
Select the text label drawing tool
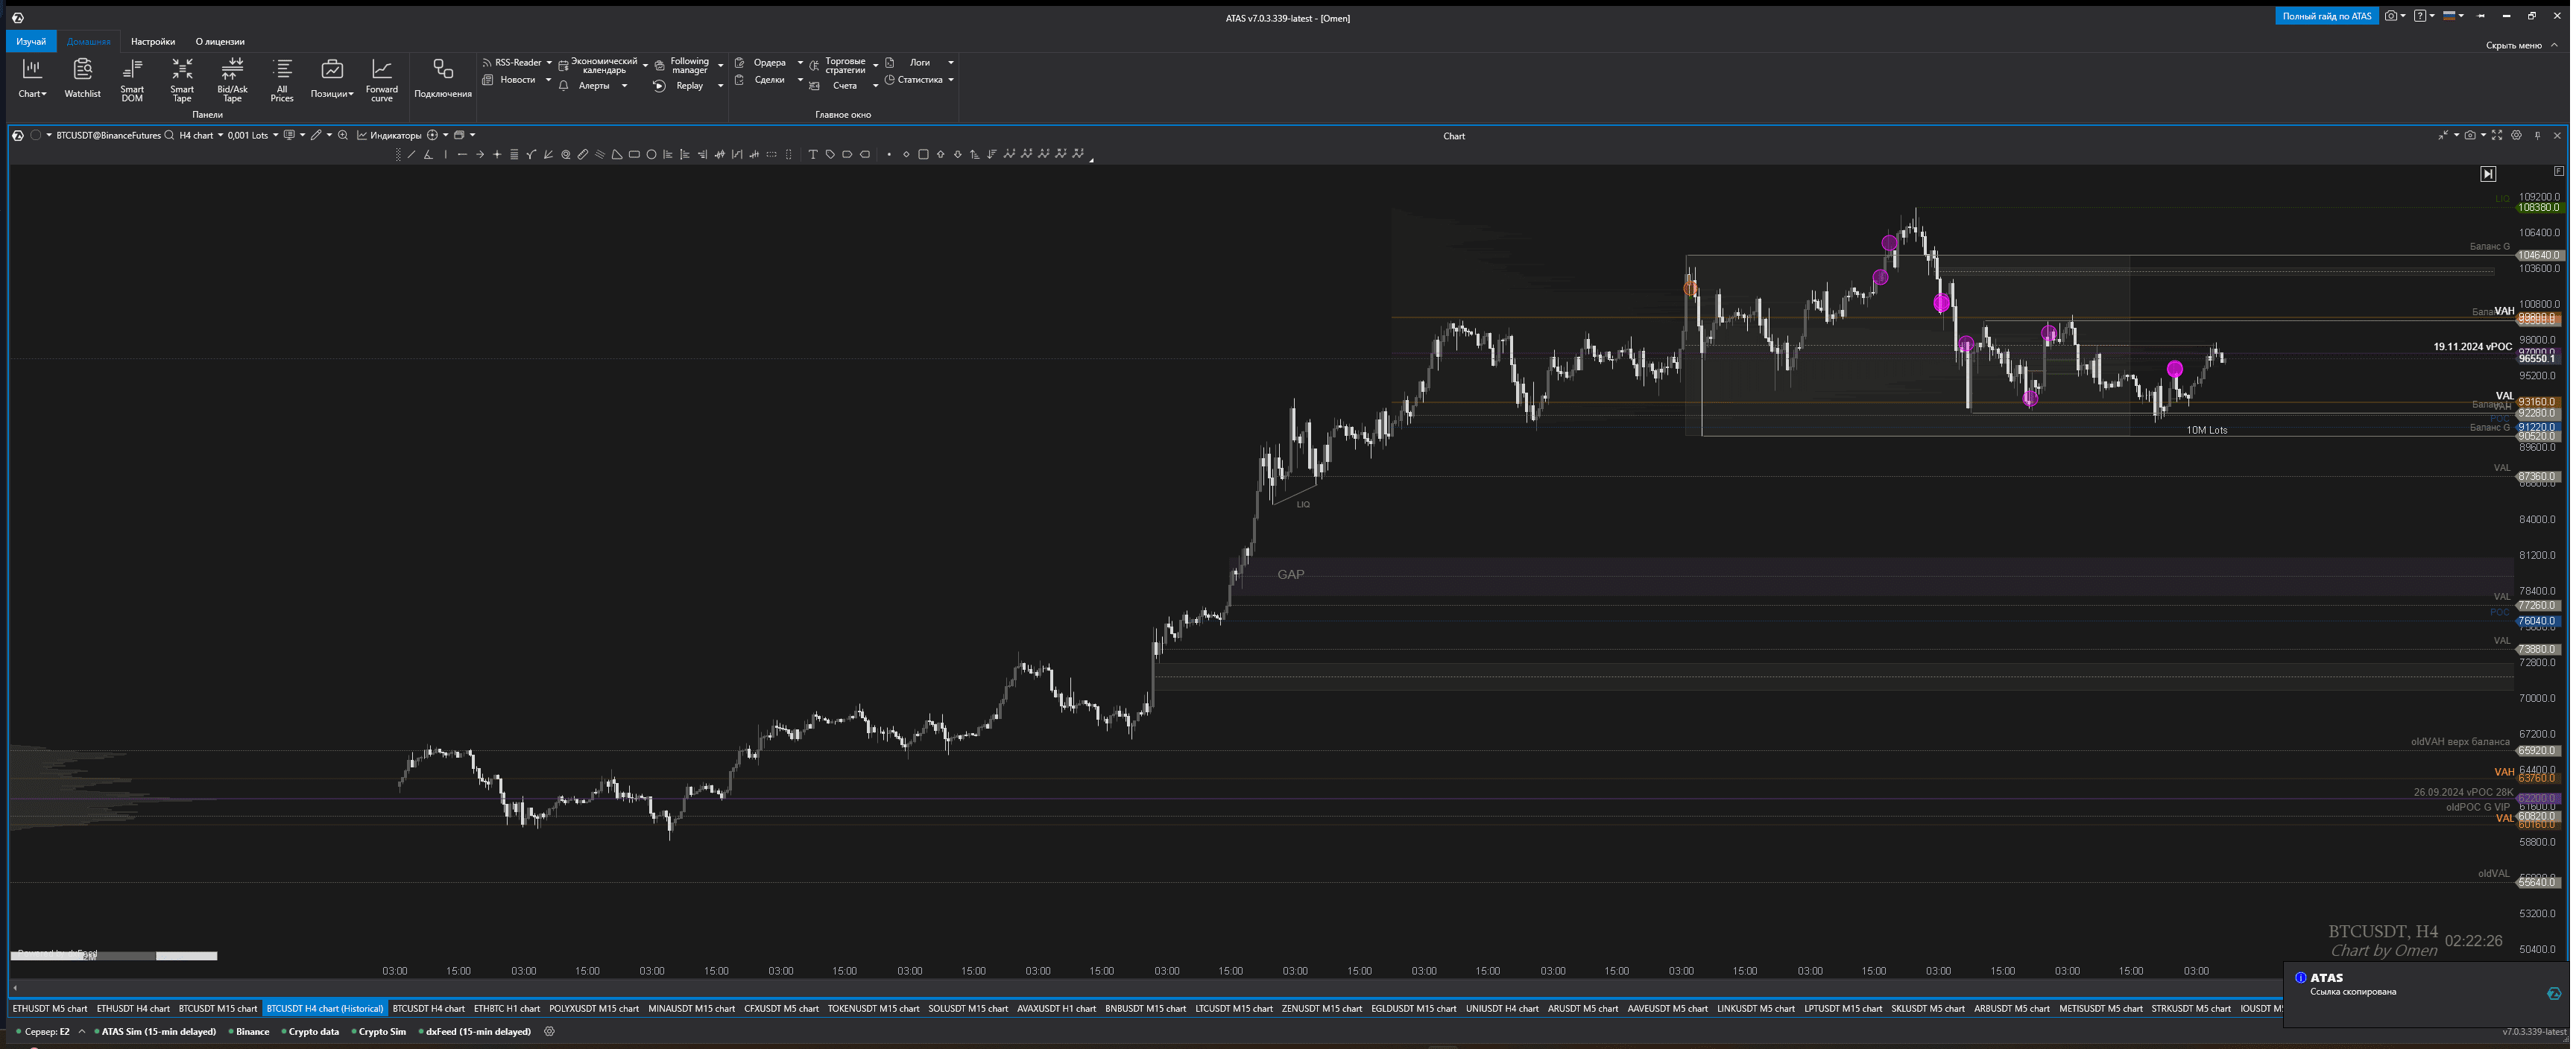813,154
